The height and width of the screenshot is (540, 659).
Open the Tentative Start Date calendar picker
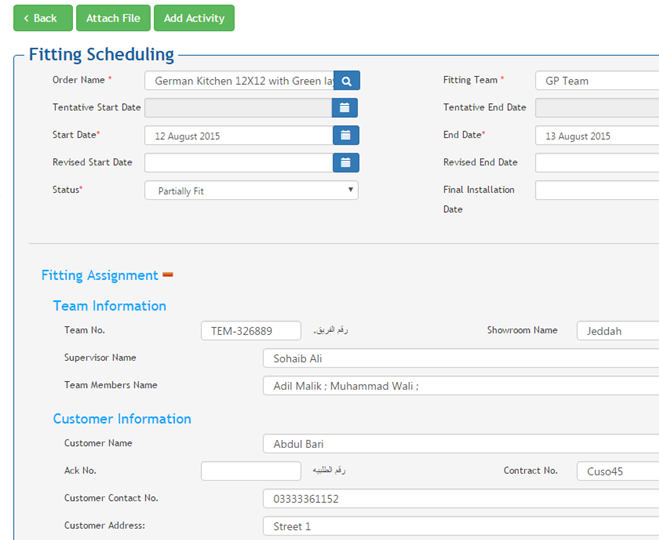pyautogui.click(x=345, y=108)
